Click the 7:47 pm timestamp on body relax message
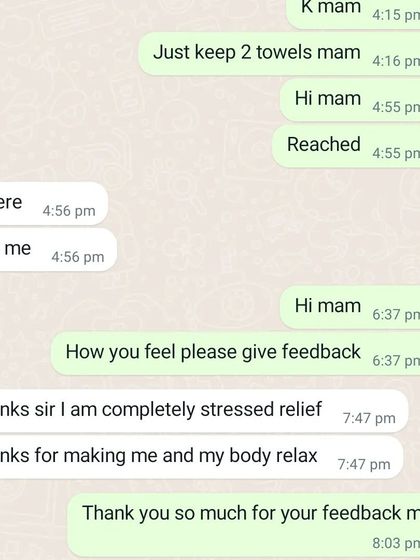Viewport: 420px width, 560px height. 364,465
